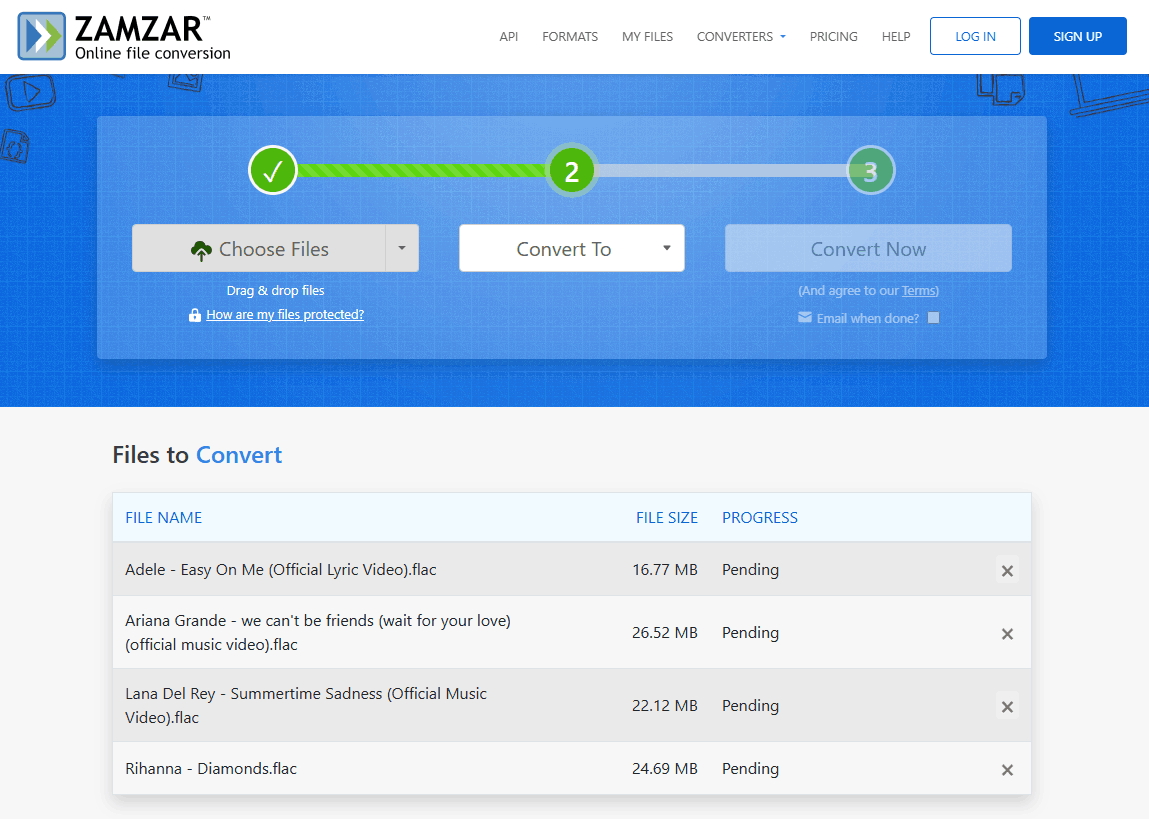The image size is (1149, 819).
Task: Enable the Email when done checkbox
Action: 933,318
